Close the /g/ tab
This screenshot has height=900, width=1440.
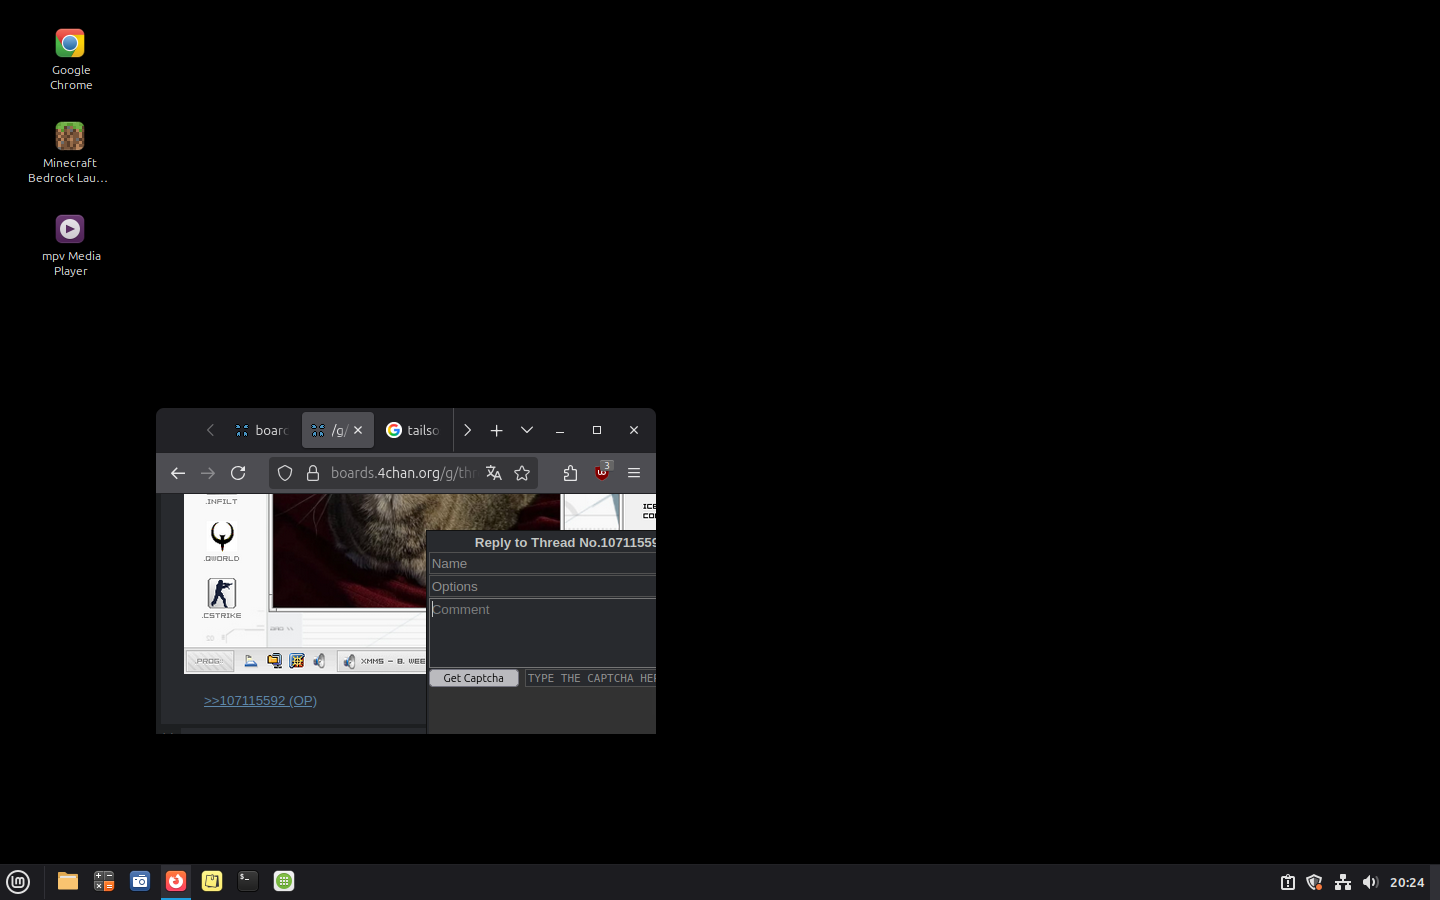click(358, 430)
